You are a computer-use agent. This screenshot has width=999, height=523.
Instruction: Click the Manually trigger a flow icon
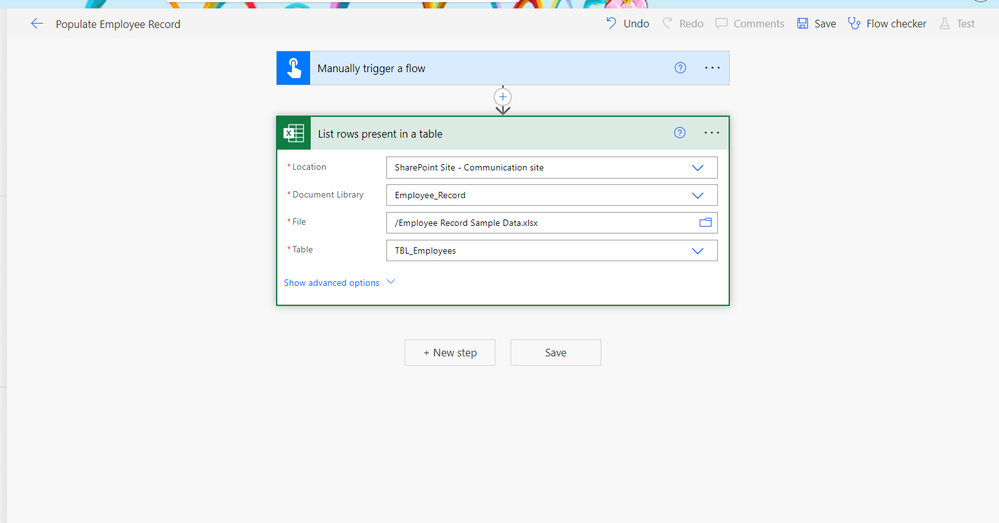click(x=294, y=68)
